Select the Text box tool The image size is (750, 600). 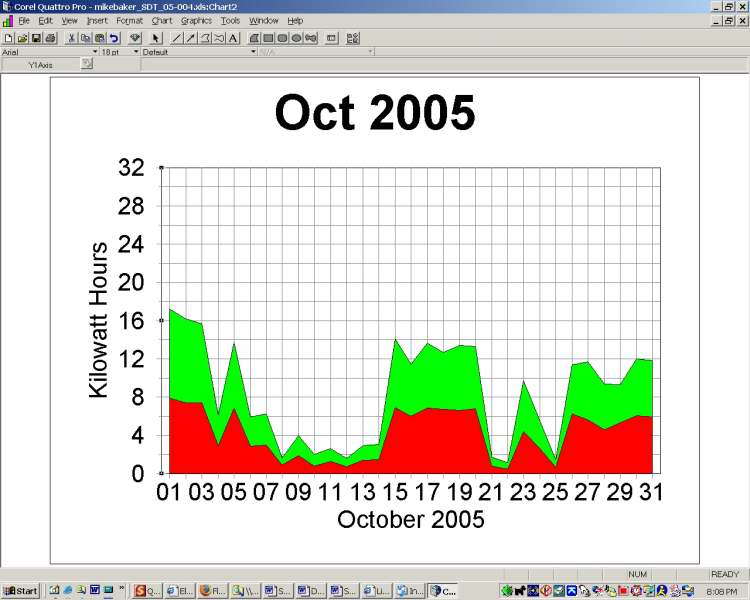coord(233,38)
